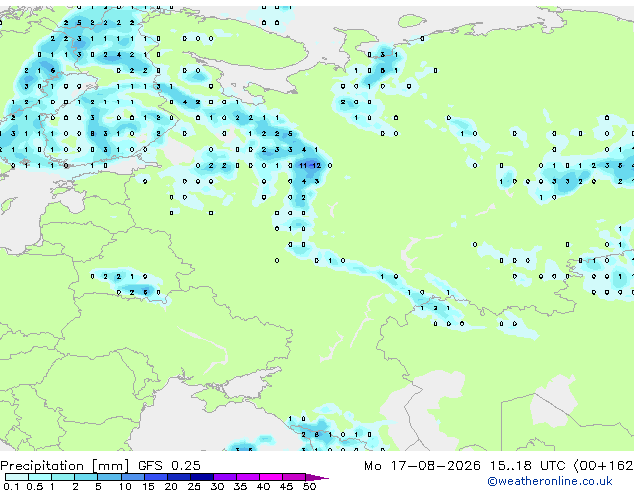Click the dark navy swatch between 25 and 30
This screenshot has width=634, height=490.
(x=201, y=477)
